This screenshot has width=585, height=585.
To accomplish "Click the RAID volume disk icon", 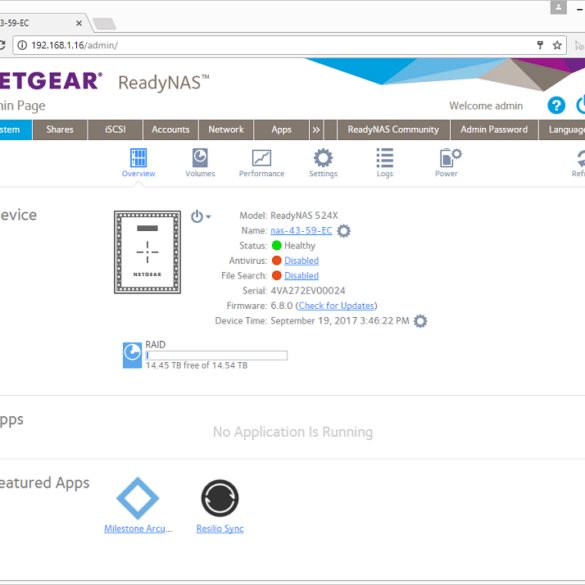I will [x=132, y=355].
